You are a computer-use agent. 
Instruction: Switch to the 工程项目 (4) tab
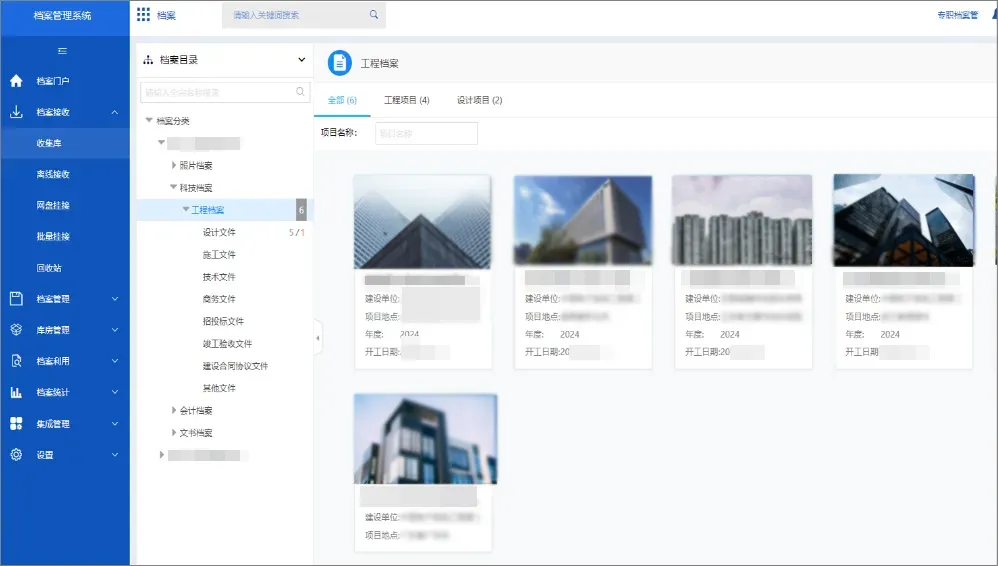click(407, 100)
